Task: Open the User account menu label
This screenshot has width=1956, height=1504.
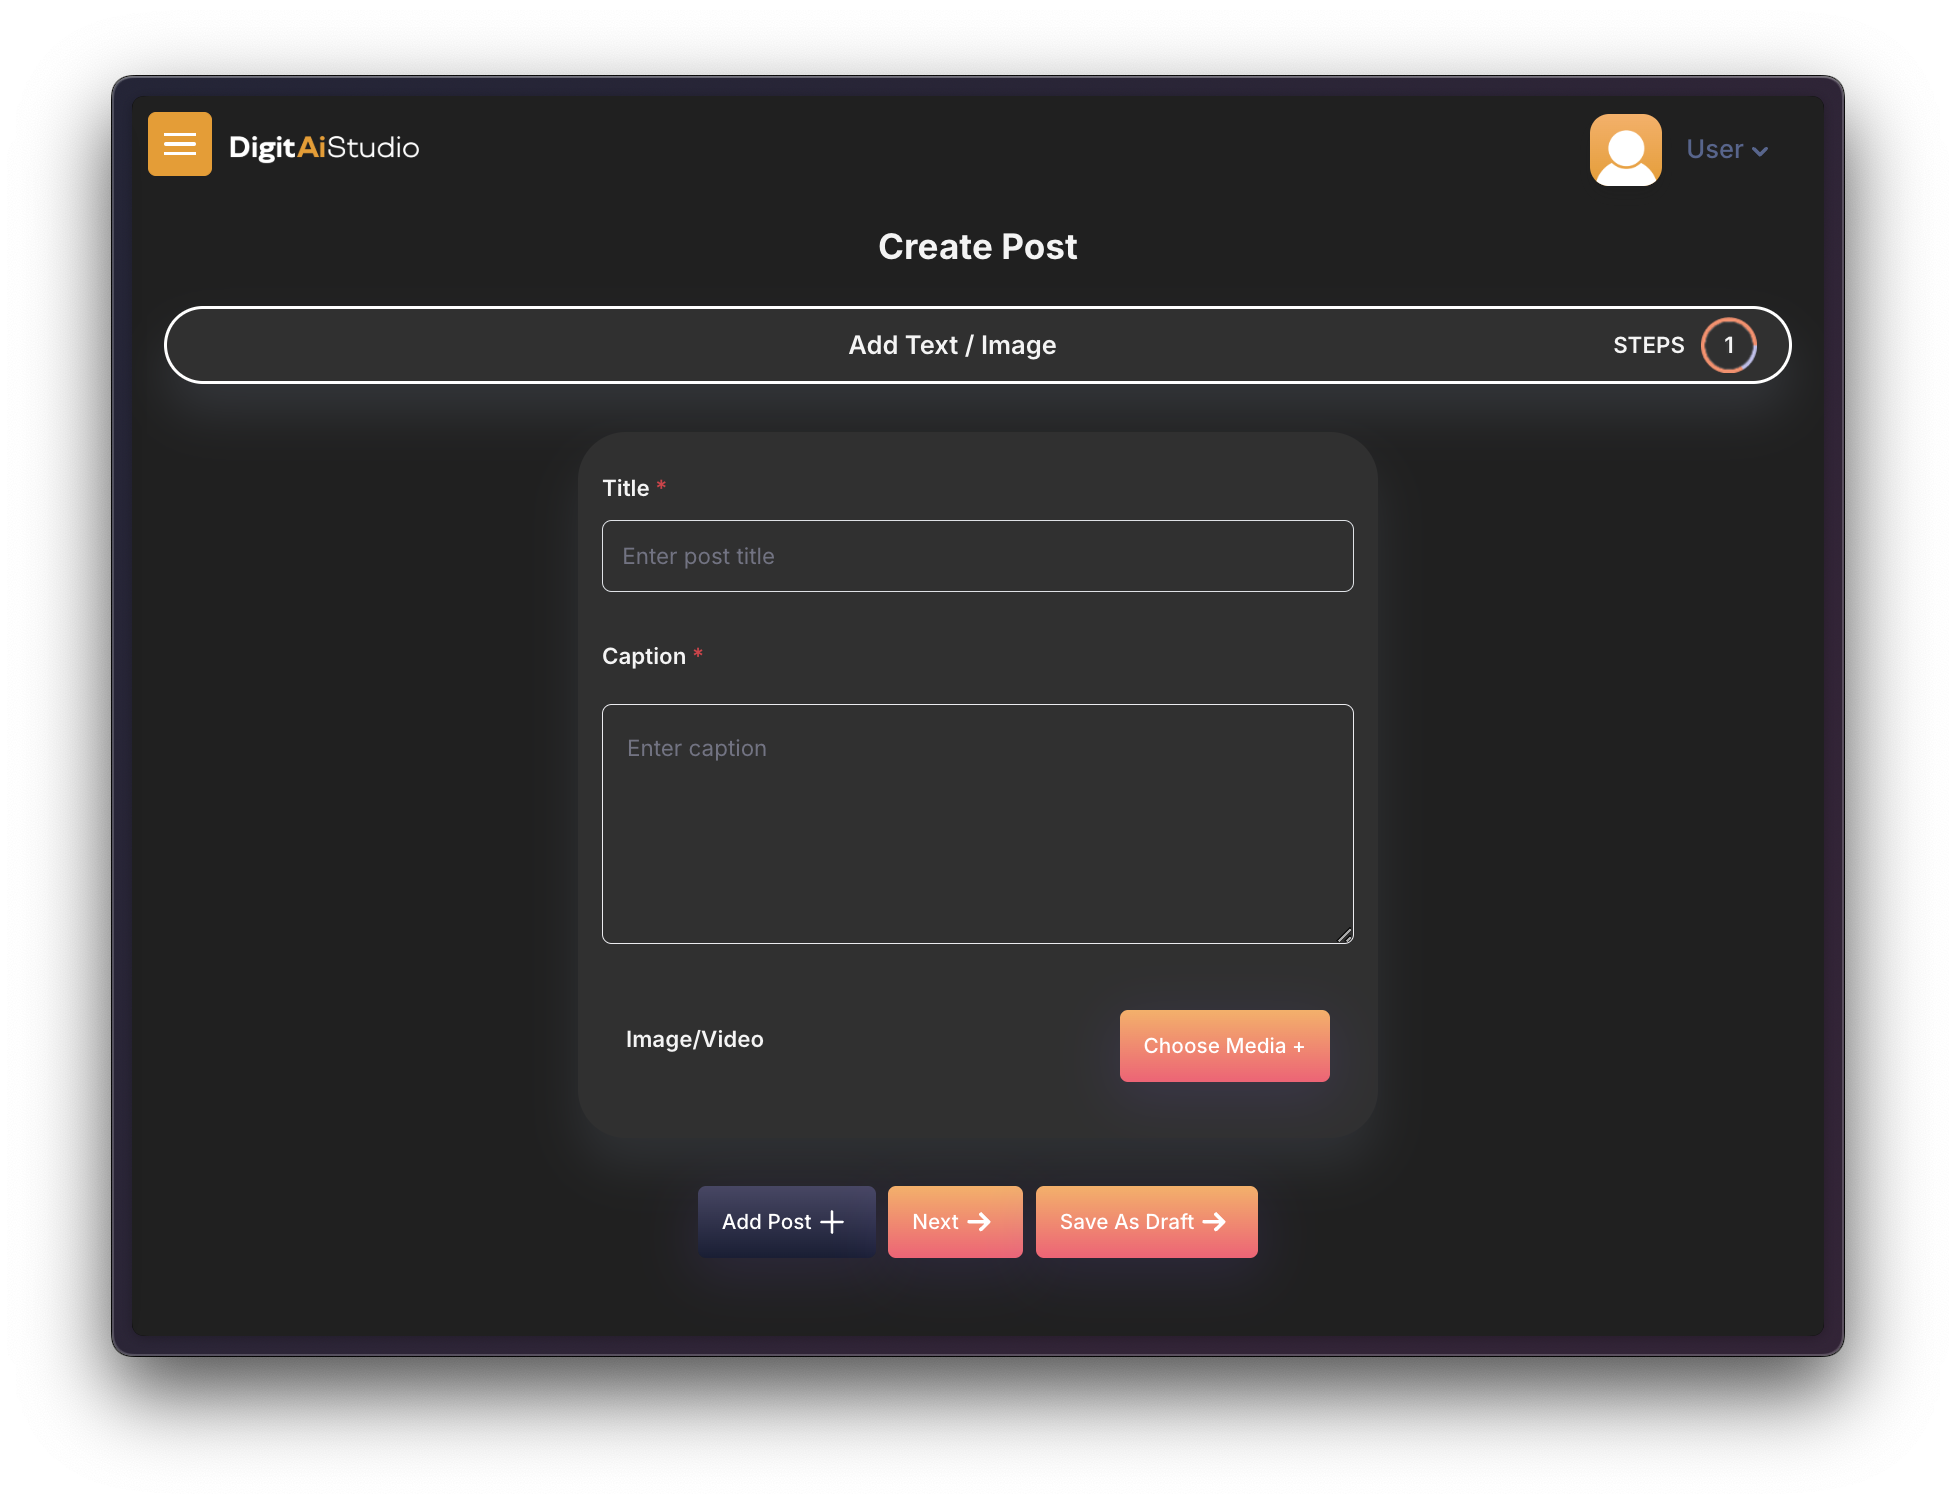Action: (1714, 149)
